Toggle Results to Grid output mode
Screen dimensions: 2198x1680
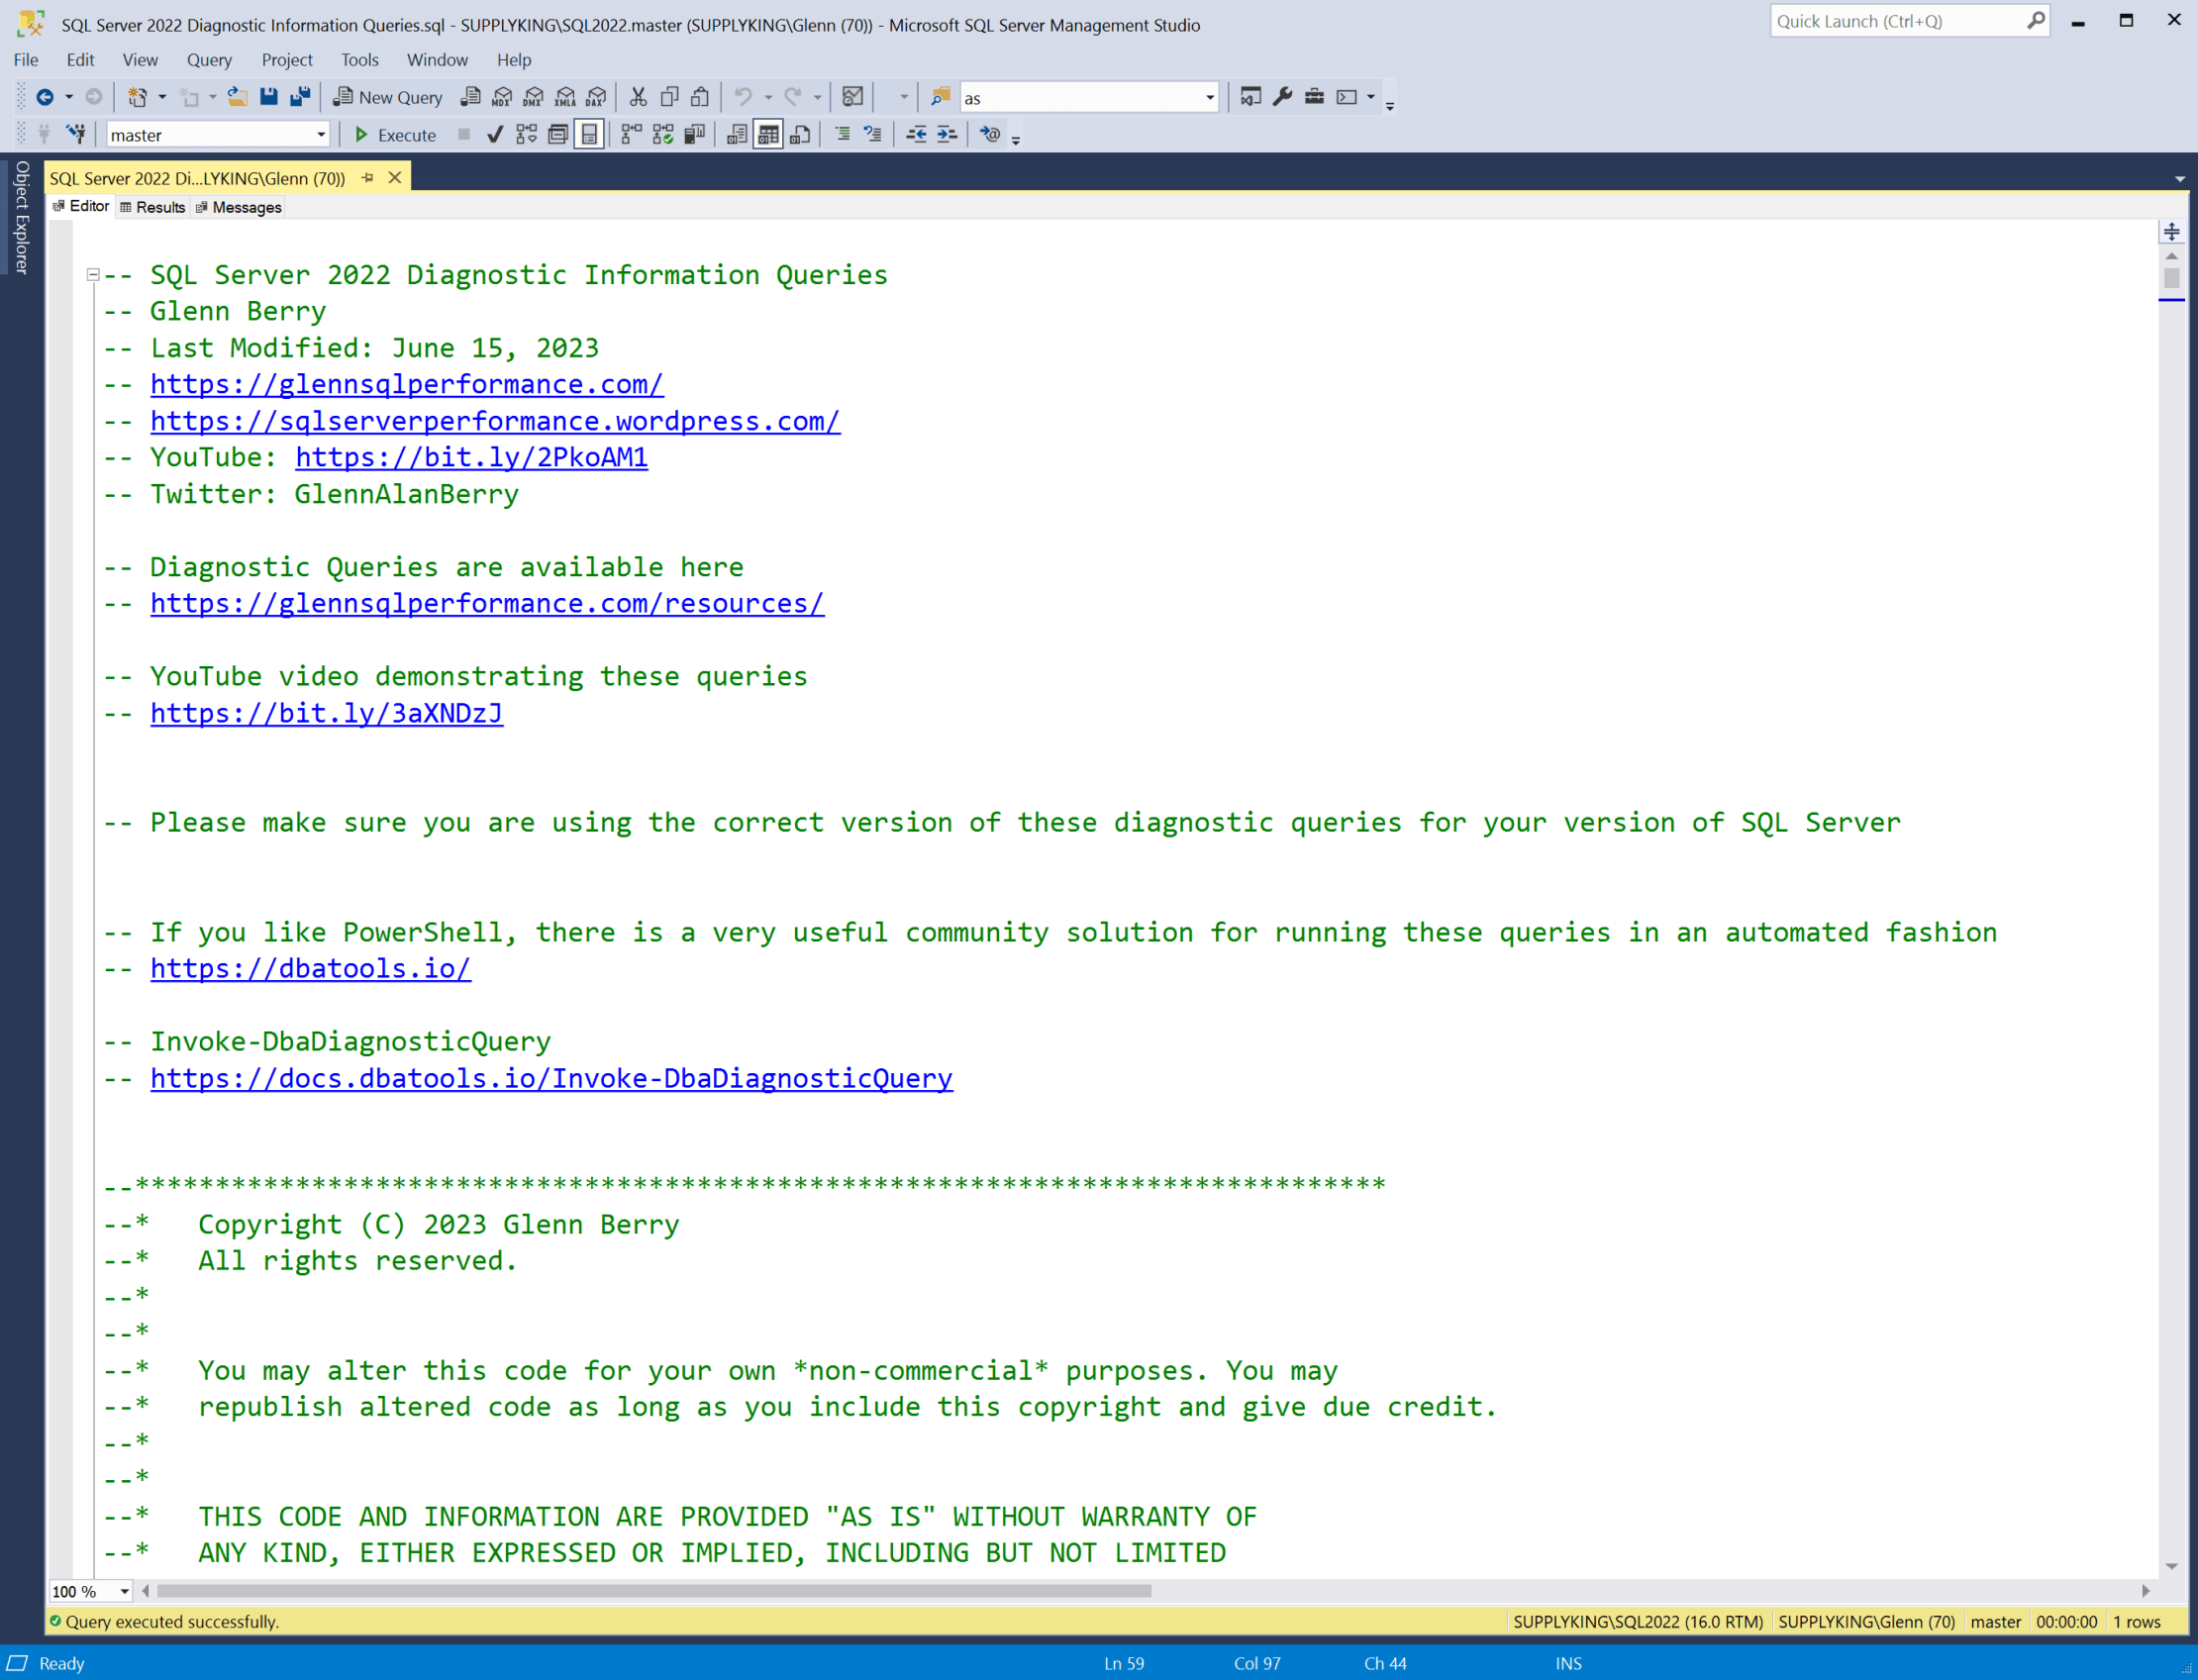pyautogui.click(x=766, y=134)
